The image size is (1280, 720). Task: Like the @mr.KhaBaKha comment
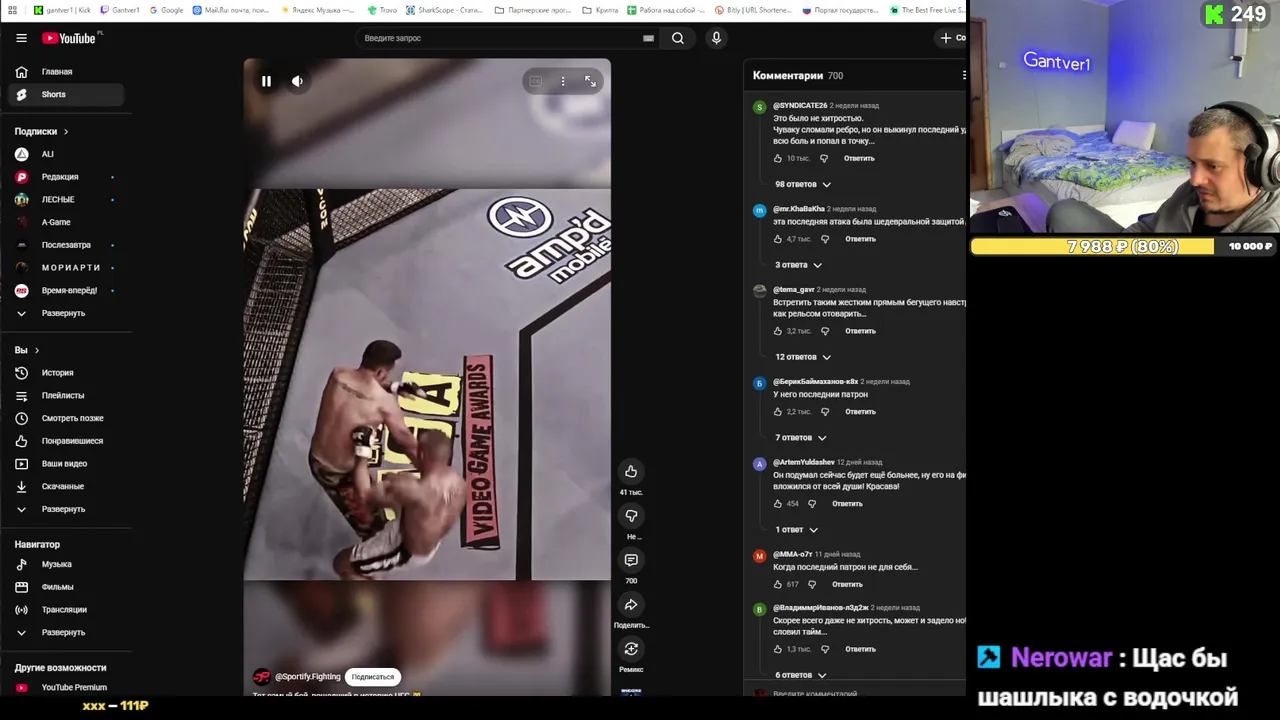(x=778, y=239)
